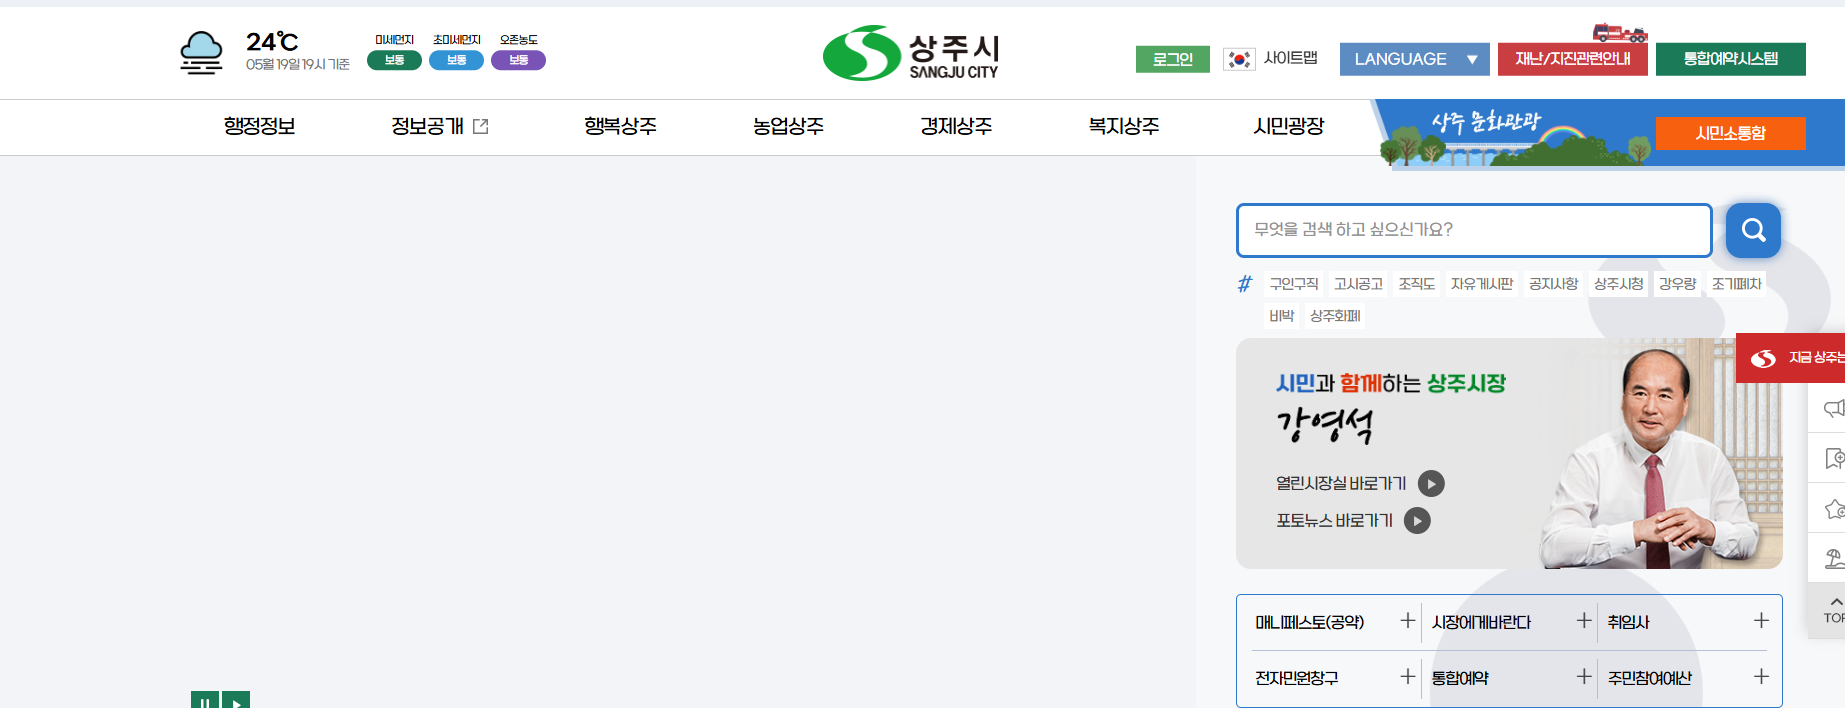Image resolution: width=1845 pixels, height=708 pixels.
Task: Select the 고시공고 keyword tag
Action: (x=1358, y=284)
